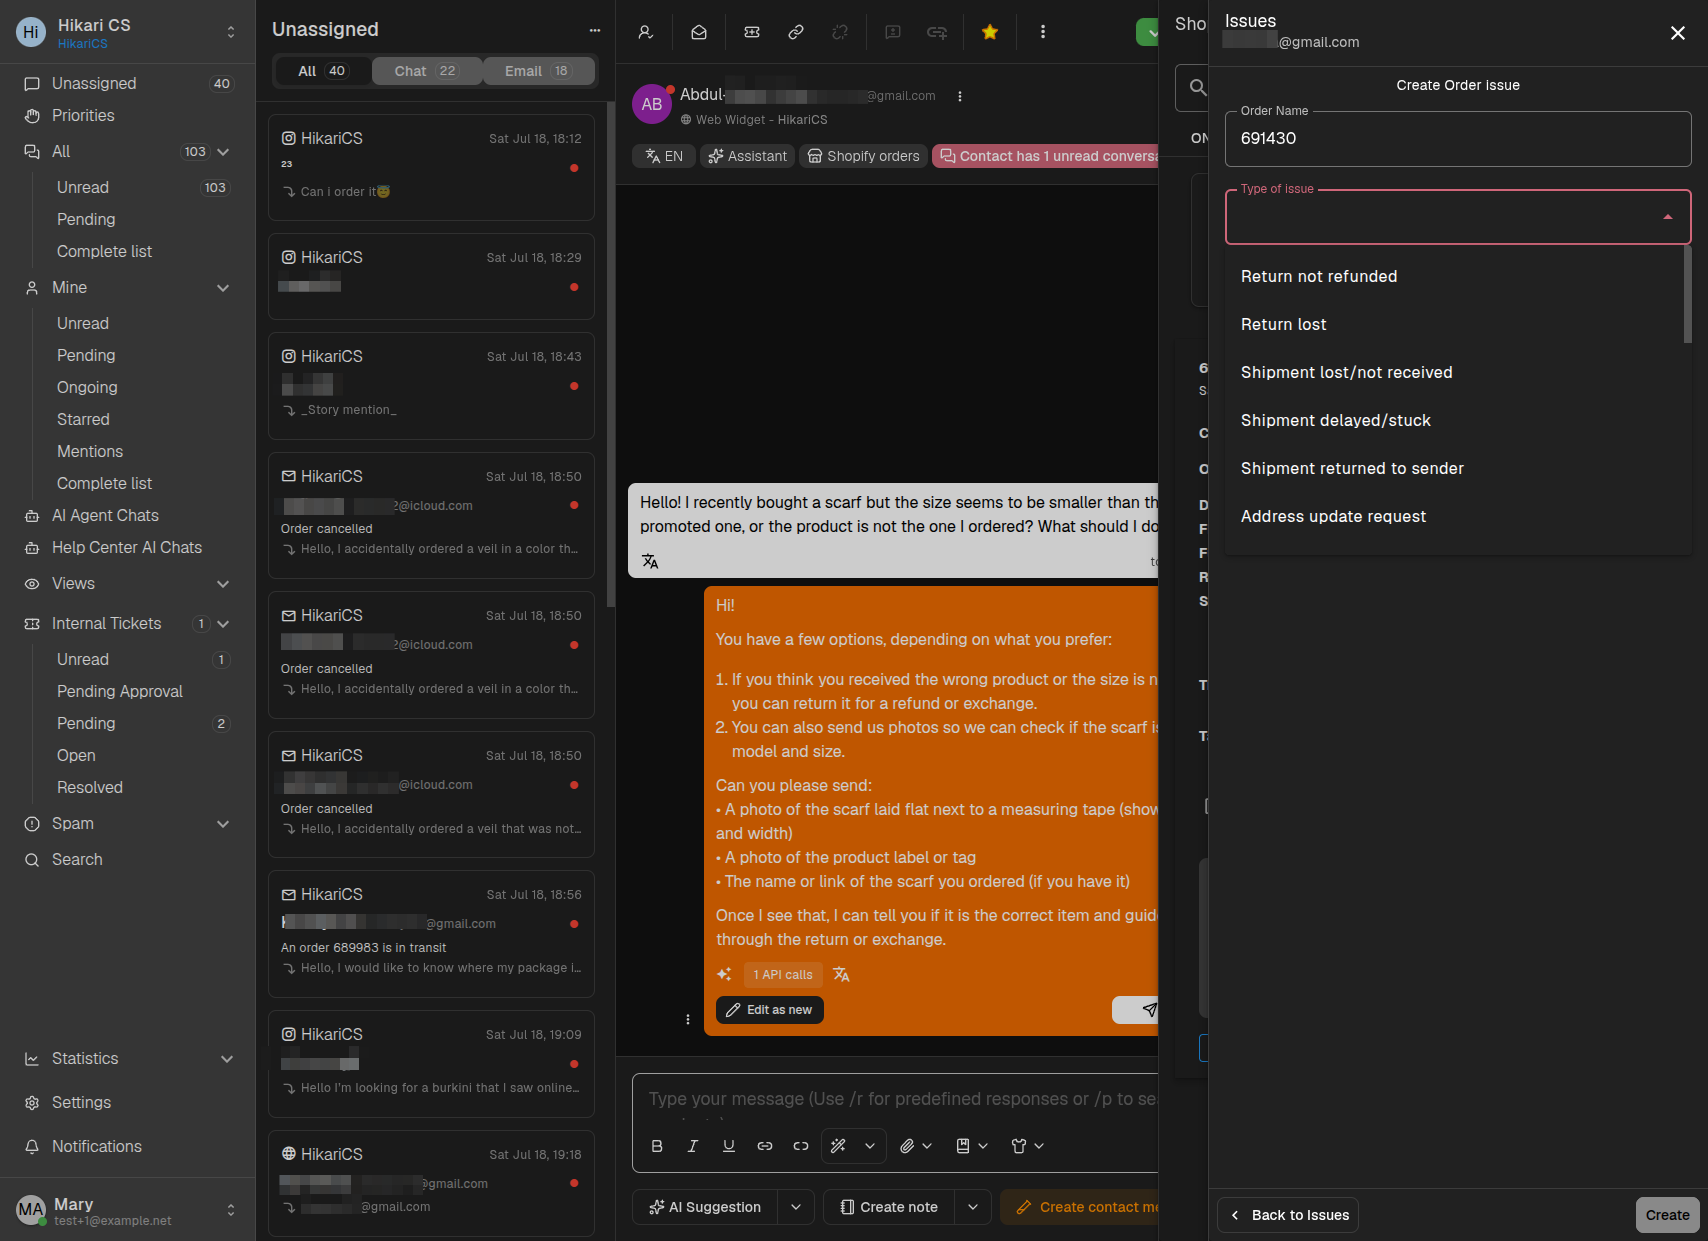The height and width of the screenshot is (1241, 1708).
Task: Choose Shipment returned to sender option
Action: (x=1455, y=469)
